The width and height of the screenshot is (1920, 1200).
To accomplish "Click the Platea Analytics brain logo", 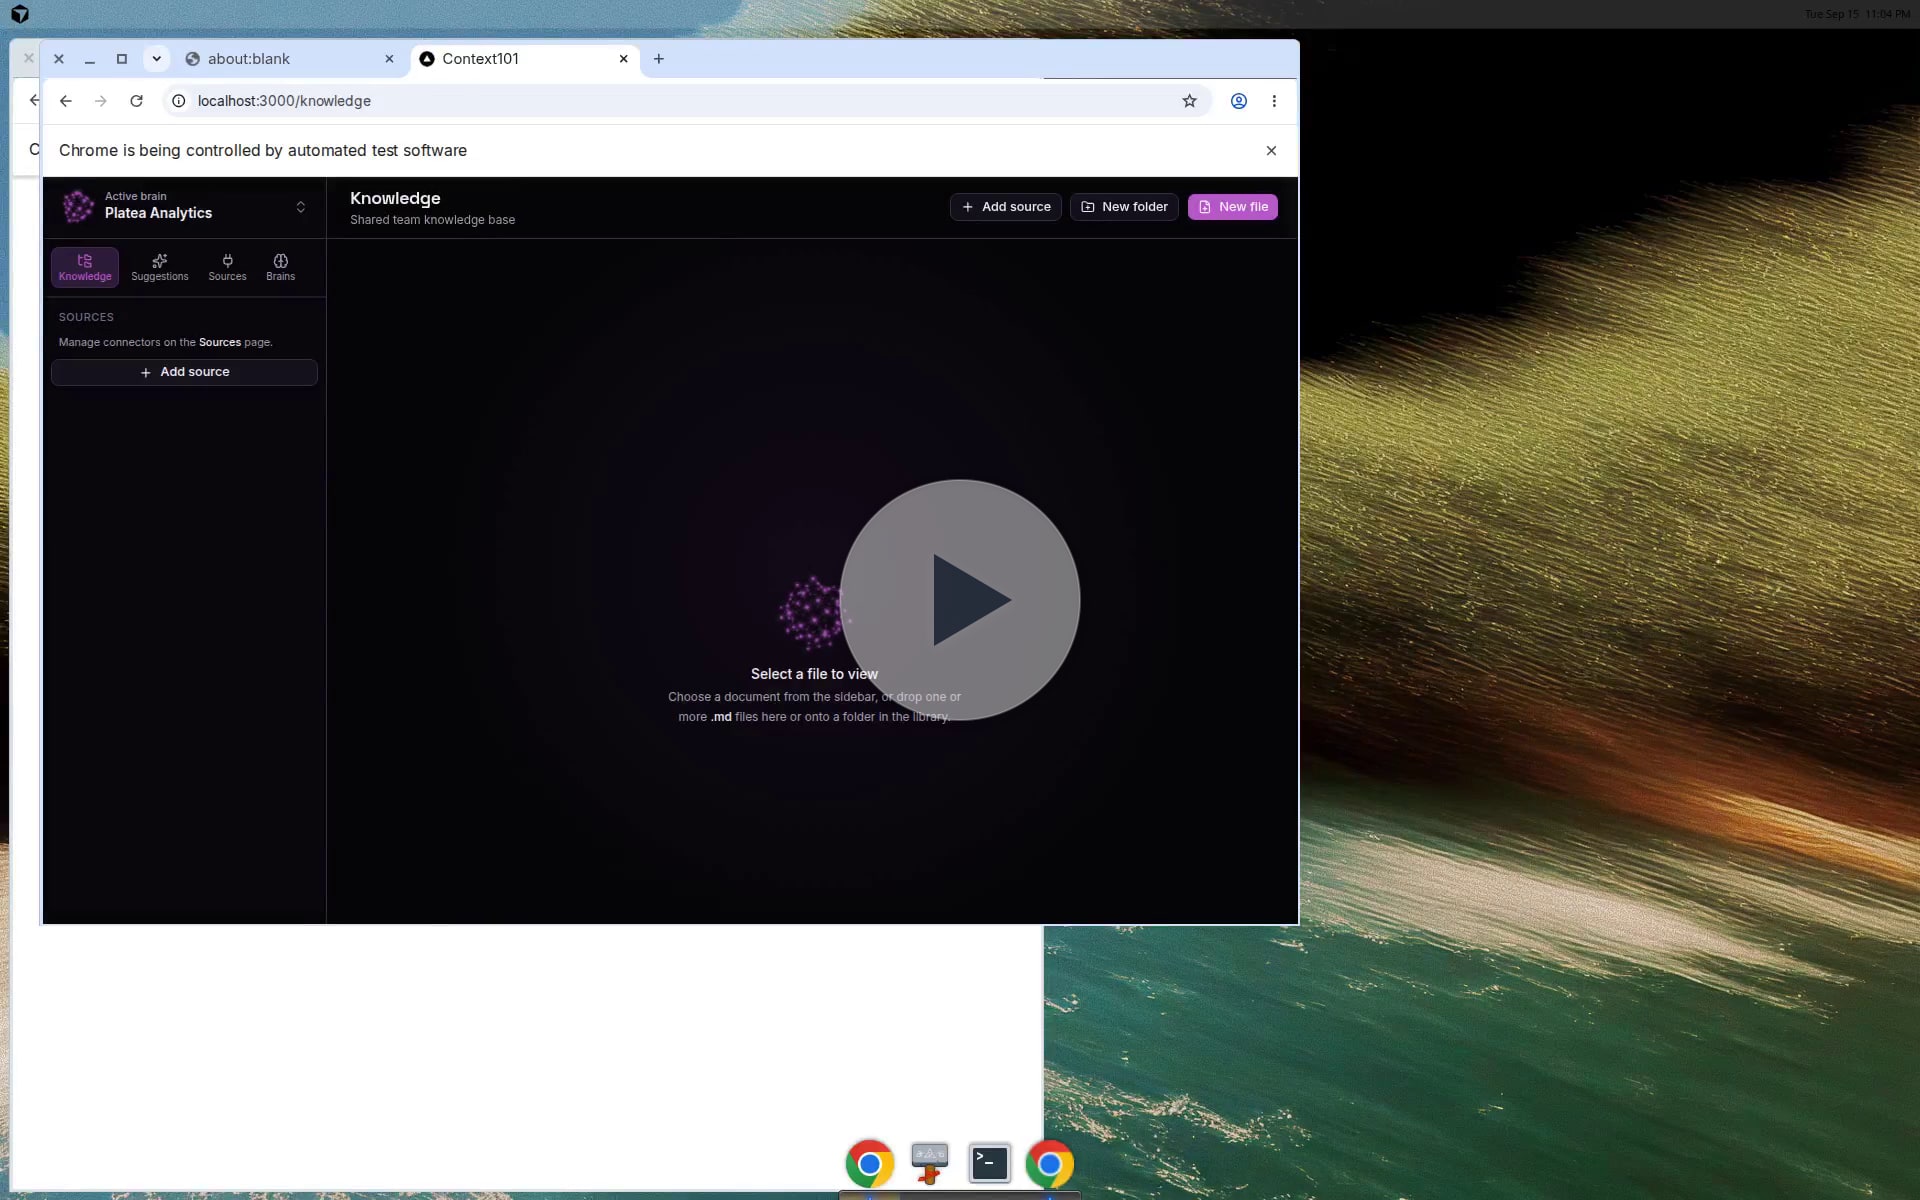I will (x=78, y=207).
